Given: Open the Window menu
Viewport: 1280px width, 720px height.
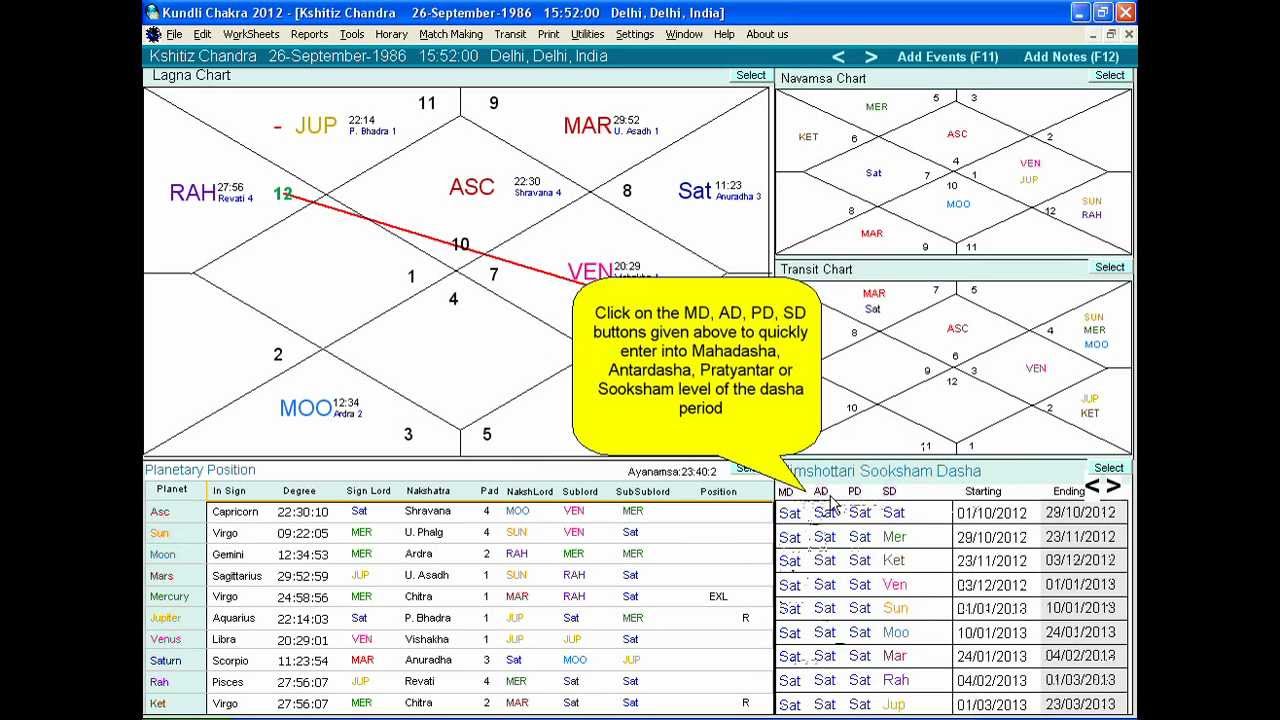Looking at the screenshot, I should tap(684, 34).
